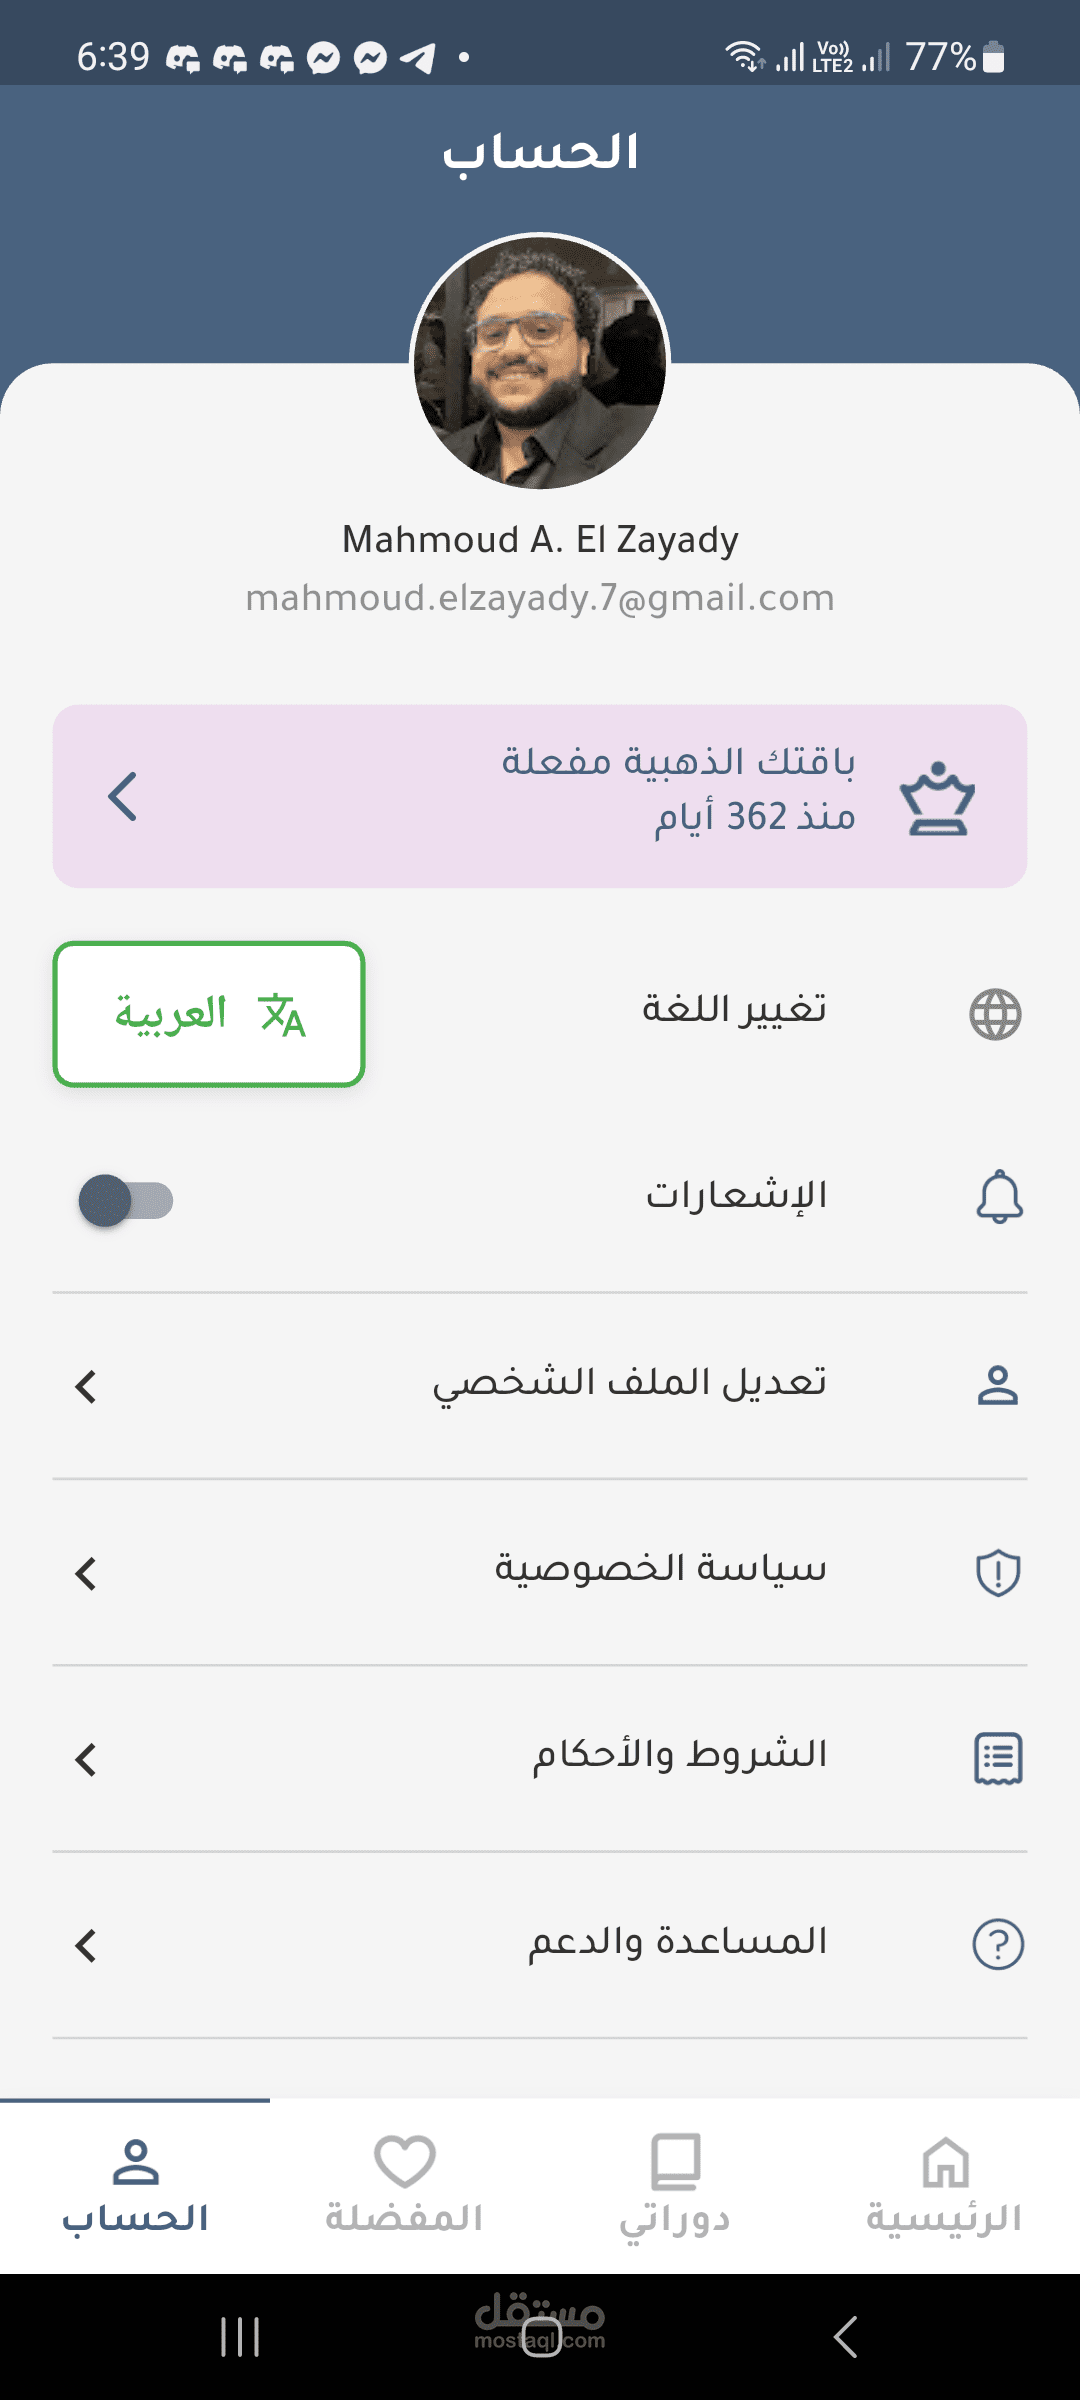This screenshot has height=2400, width=1080.
Task: Open privacy policy via its chevron
Action: coord(86,1573)
